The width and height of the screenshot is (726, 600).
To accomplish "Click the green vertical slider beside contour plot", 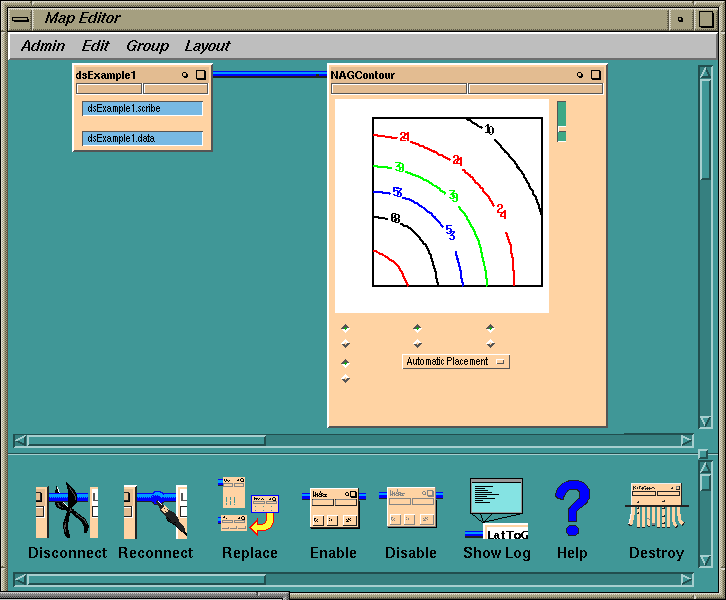I will [x=561, y=114].
